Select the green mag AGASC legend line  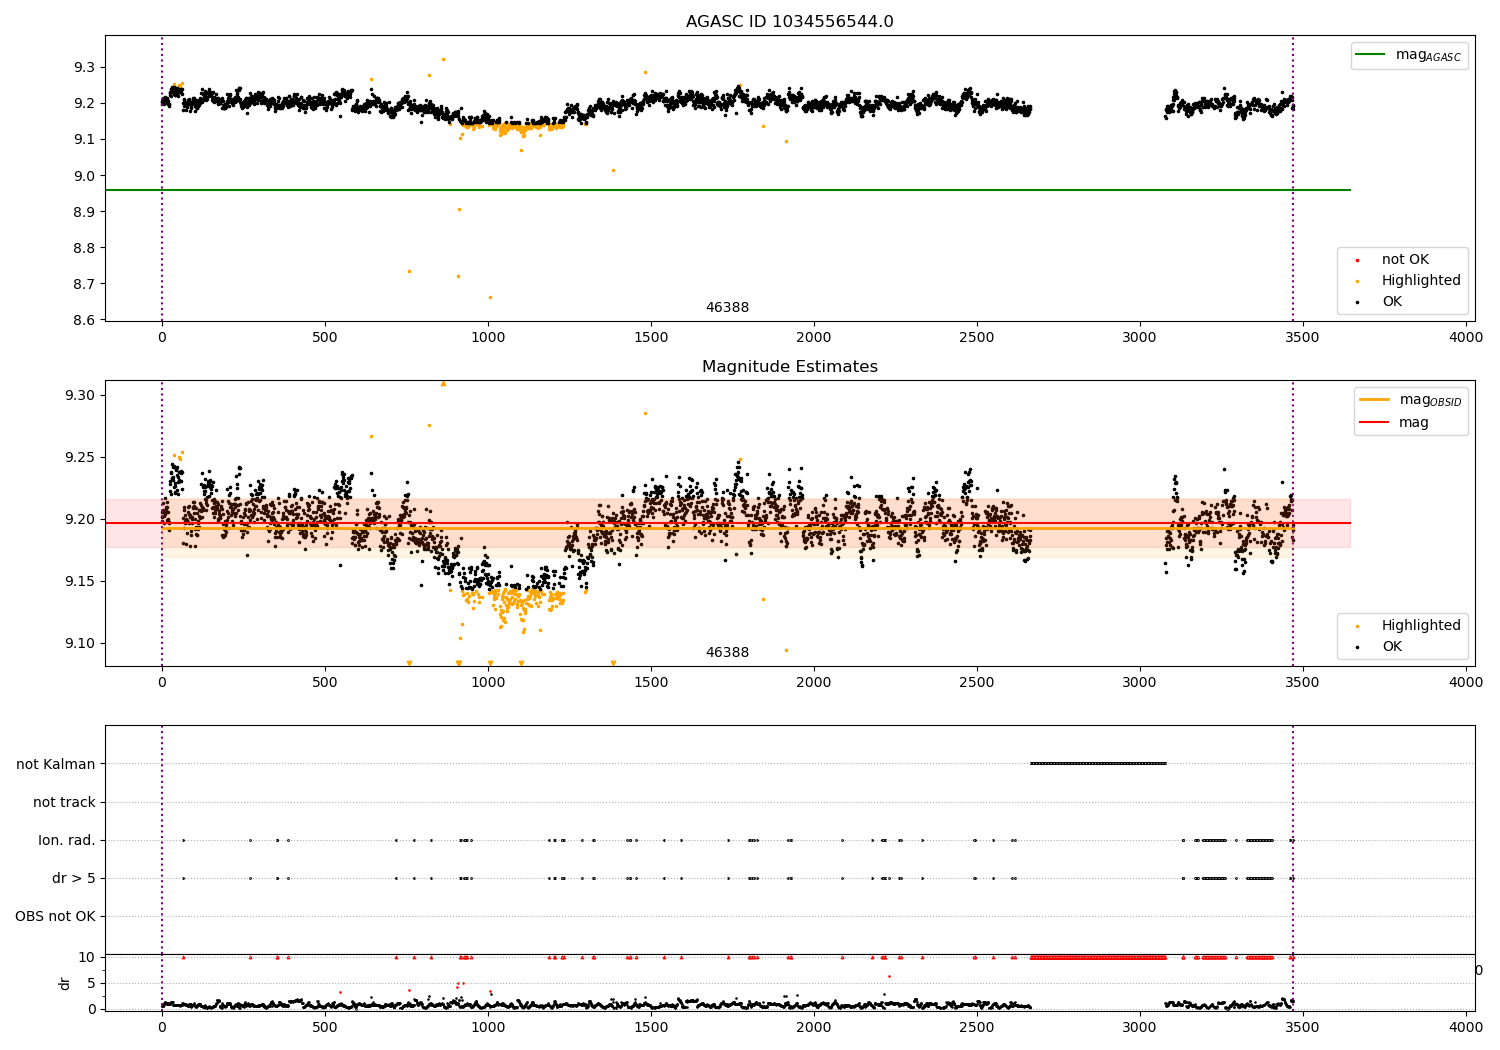[1371, 55]
